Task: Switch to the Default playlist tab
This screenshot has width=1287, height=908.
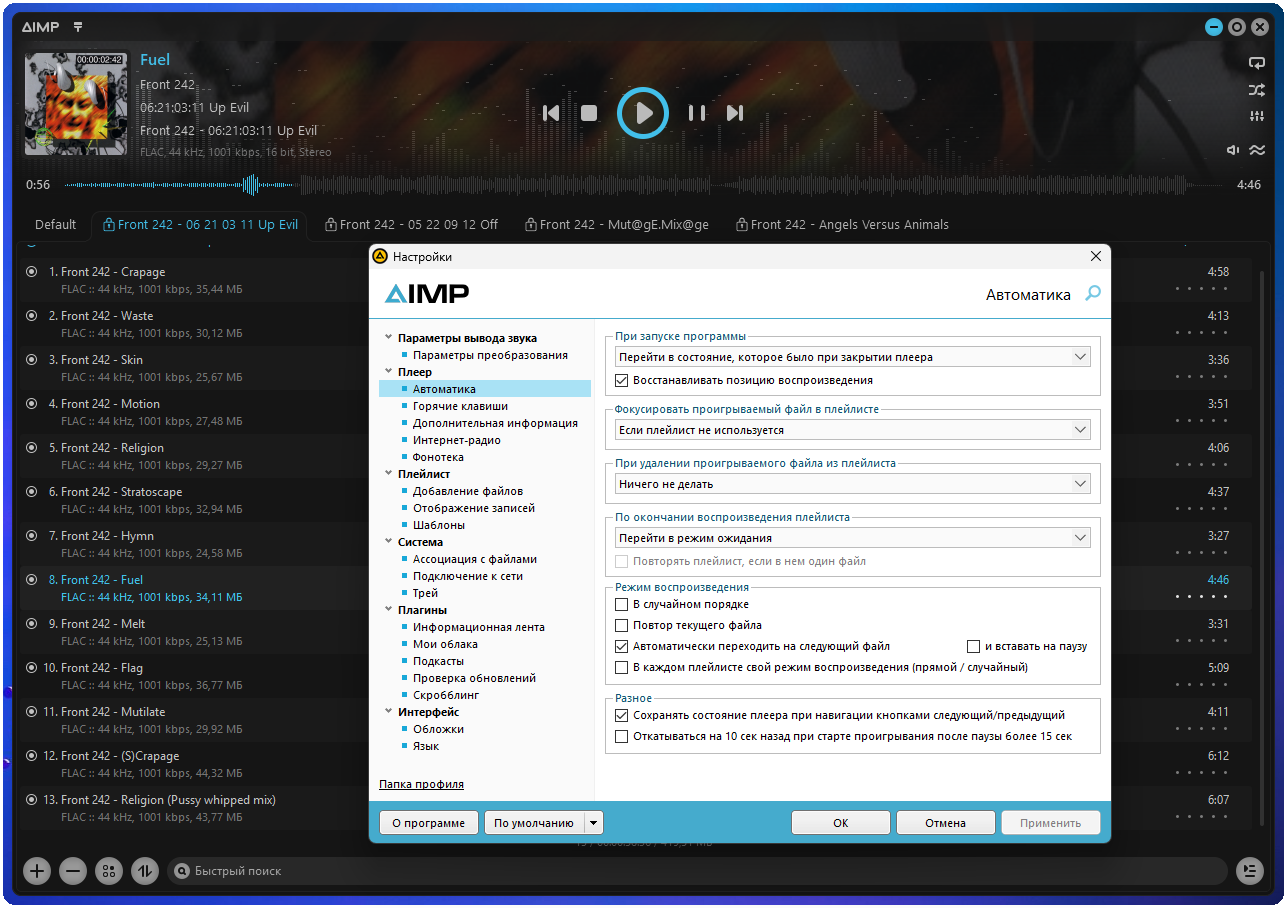Action: pos(56,225)
